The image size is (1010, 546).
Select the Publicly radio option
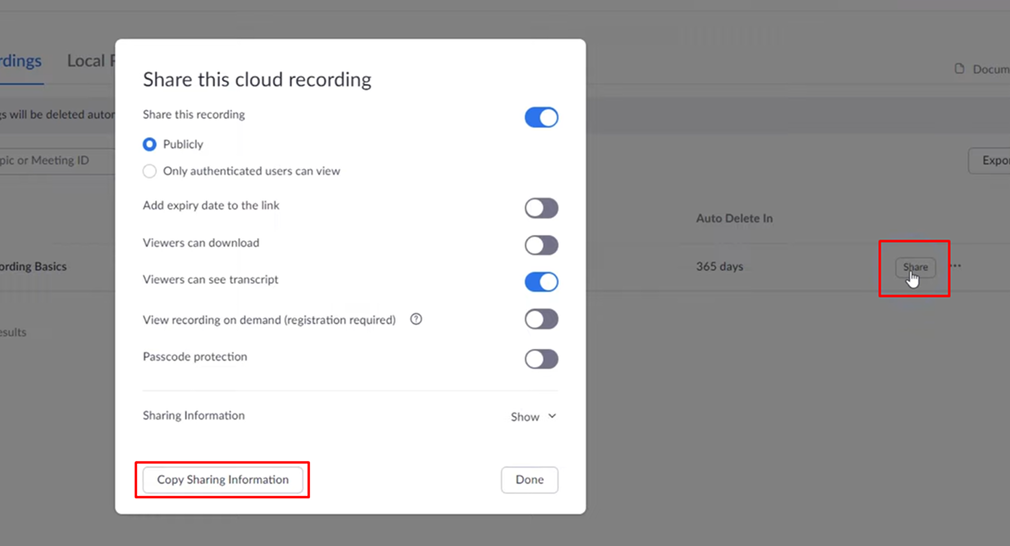[150, 144]
